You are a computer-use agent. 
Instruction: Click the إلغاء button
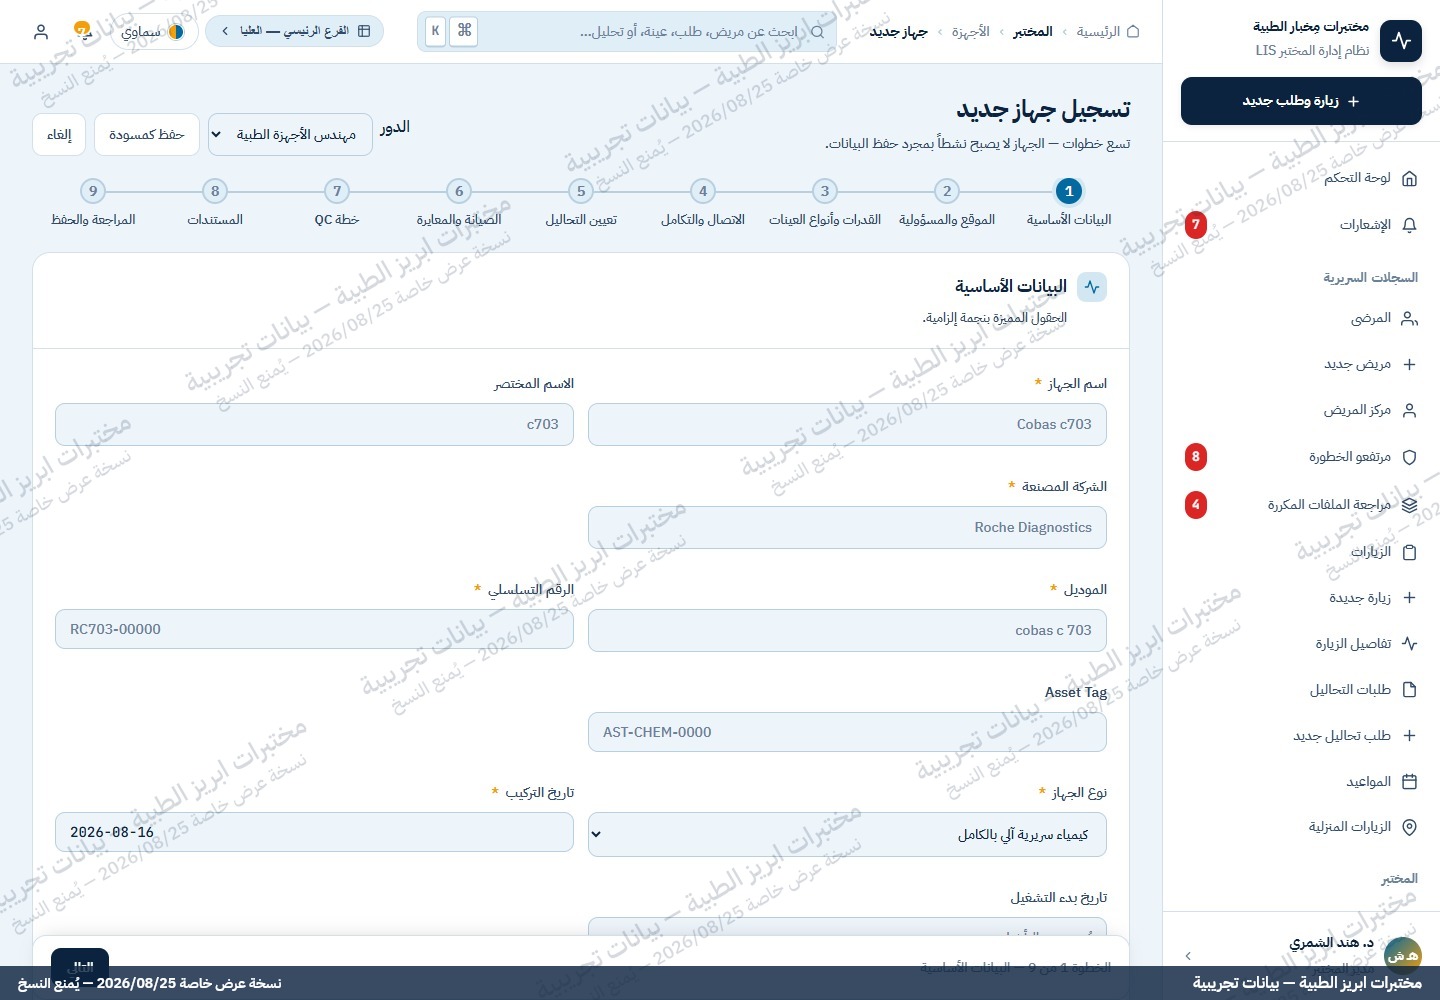click(x=59, y=135)
